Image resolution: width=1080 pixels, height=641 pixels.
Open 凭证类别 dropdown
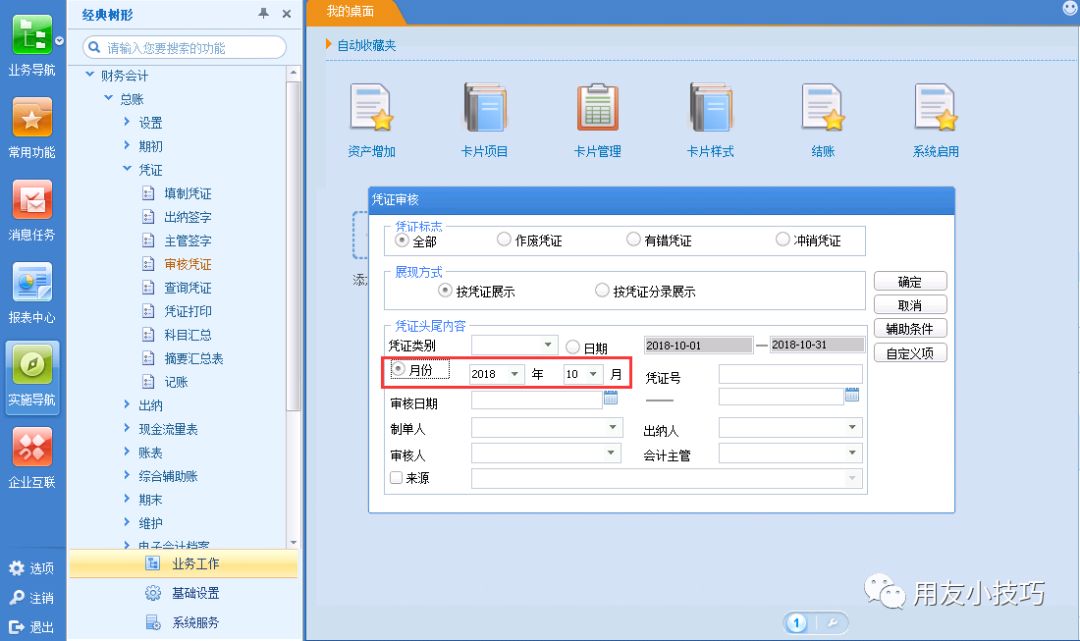click(x=548, y=344)
